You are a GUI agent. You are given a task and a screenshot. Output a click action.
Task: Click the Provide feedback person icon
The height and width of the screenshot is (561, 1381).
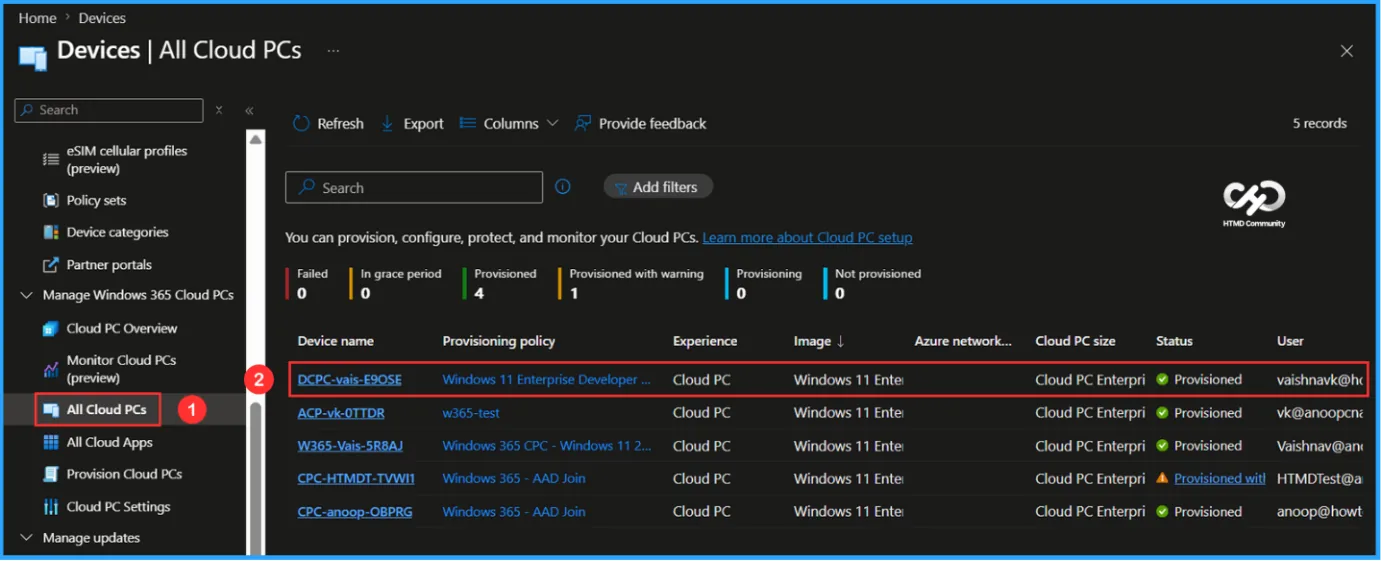583,123
